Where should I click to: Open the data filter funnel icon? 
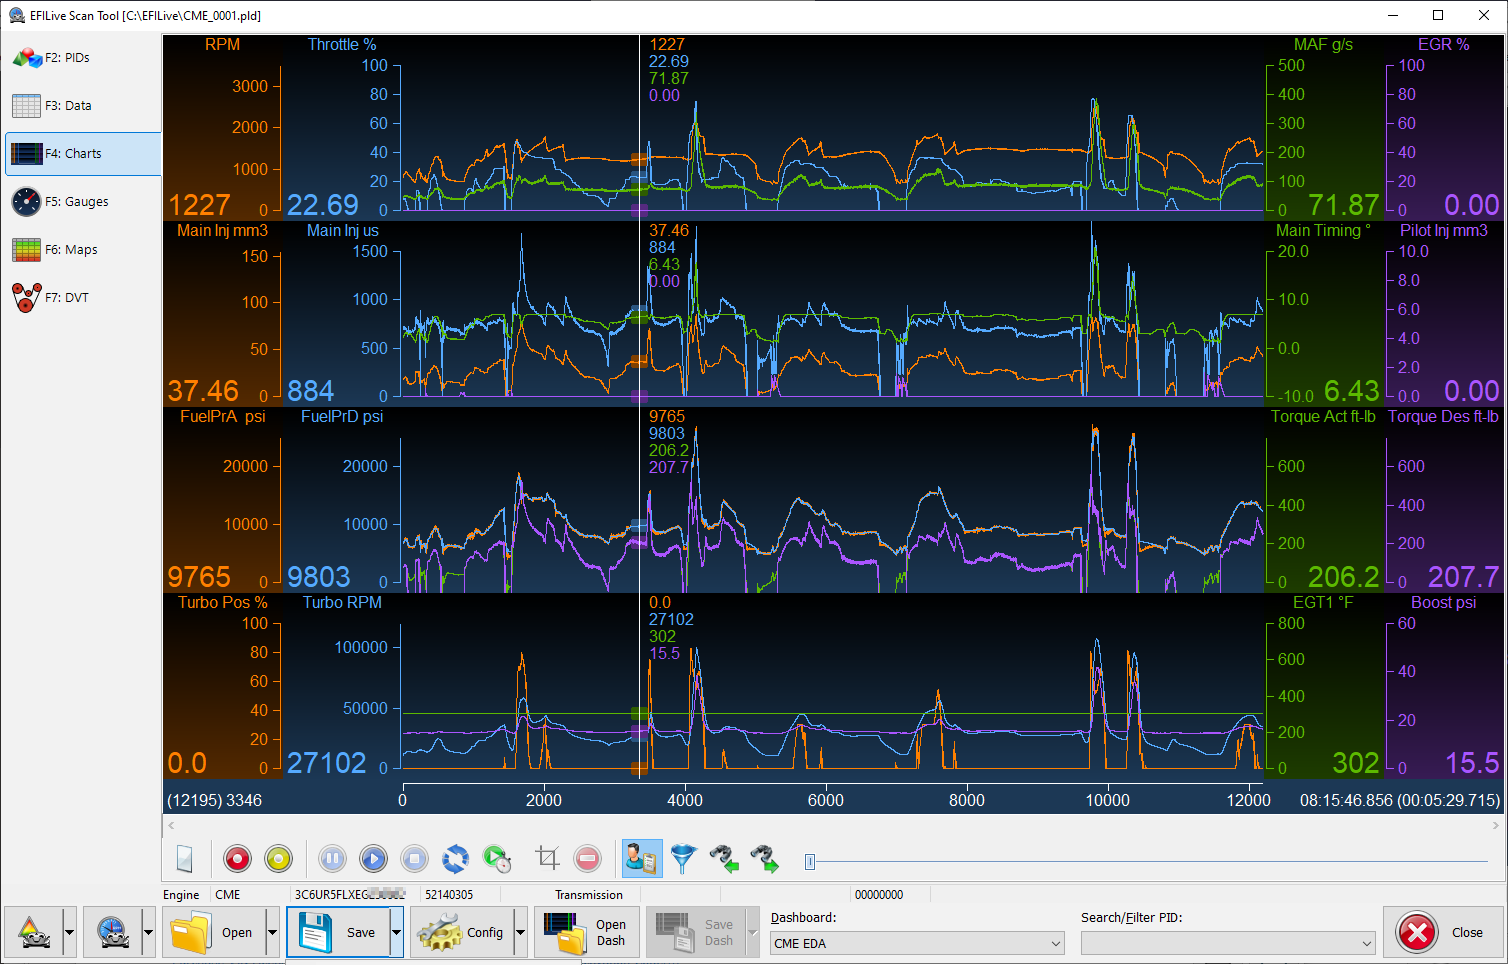[x=683, y=859]
